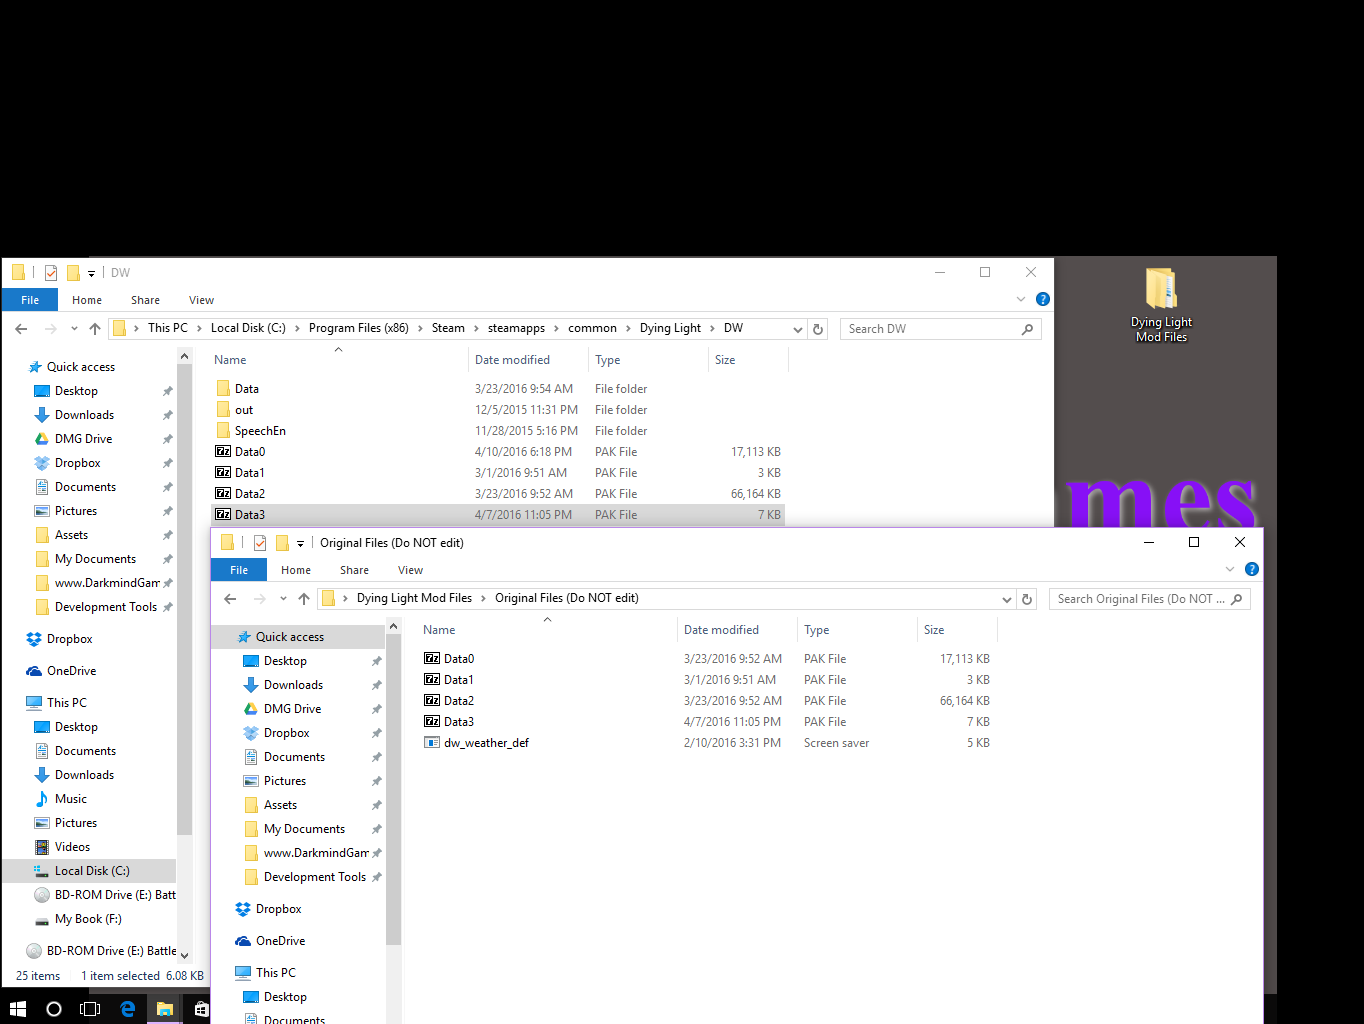This screenshot has width=1364, height=1024.
Task: Refresh the DW window folder listing
Action: [818, 329]
